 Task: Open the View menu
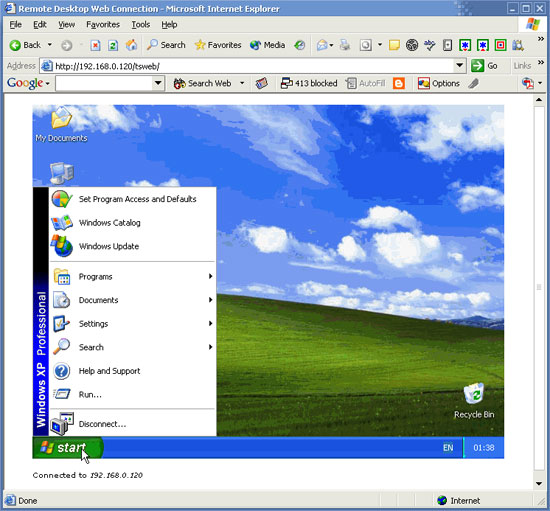click(66, 25)
